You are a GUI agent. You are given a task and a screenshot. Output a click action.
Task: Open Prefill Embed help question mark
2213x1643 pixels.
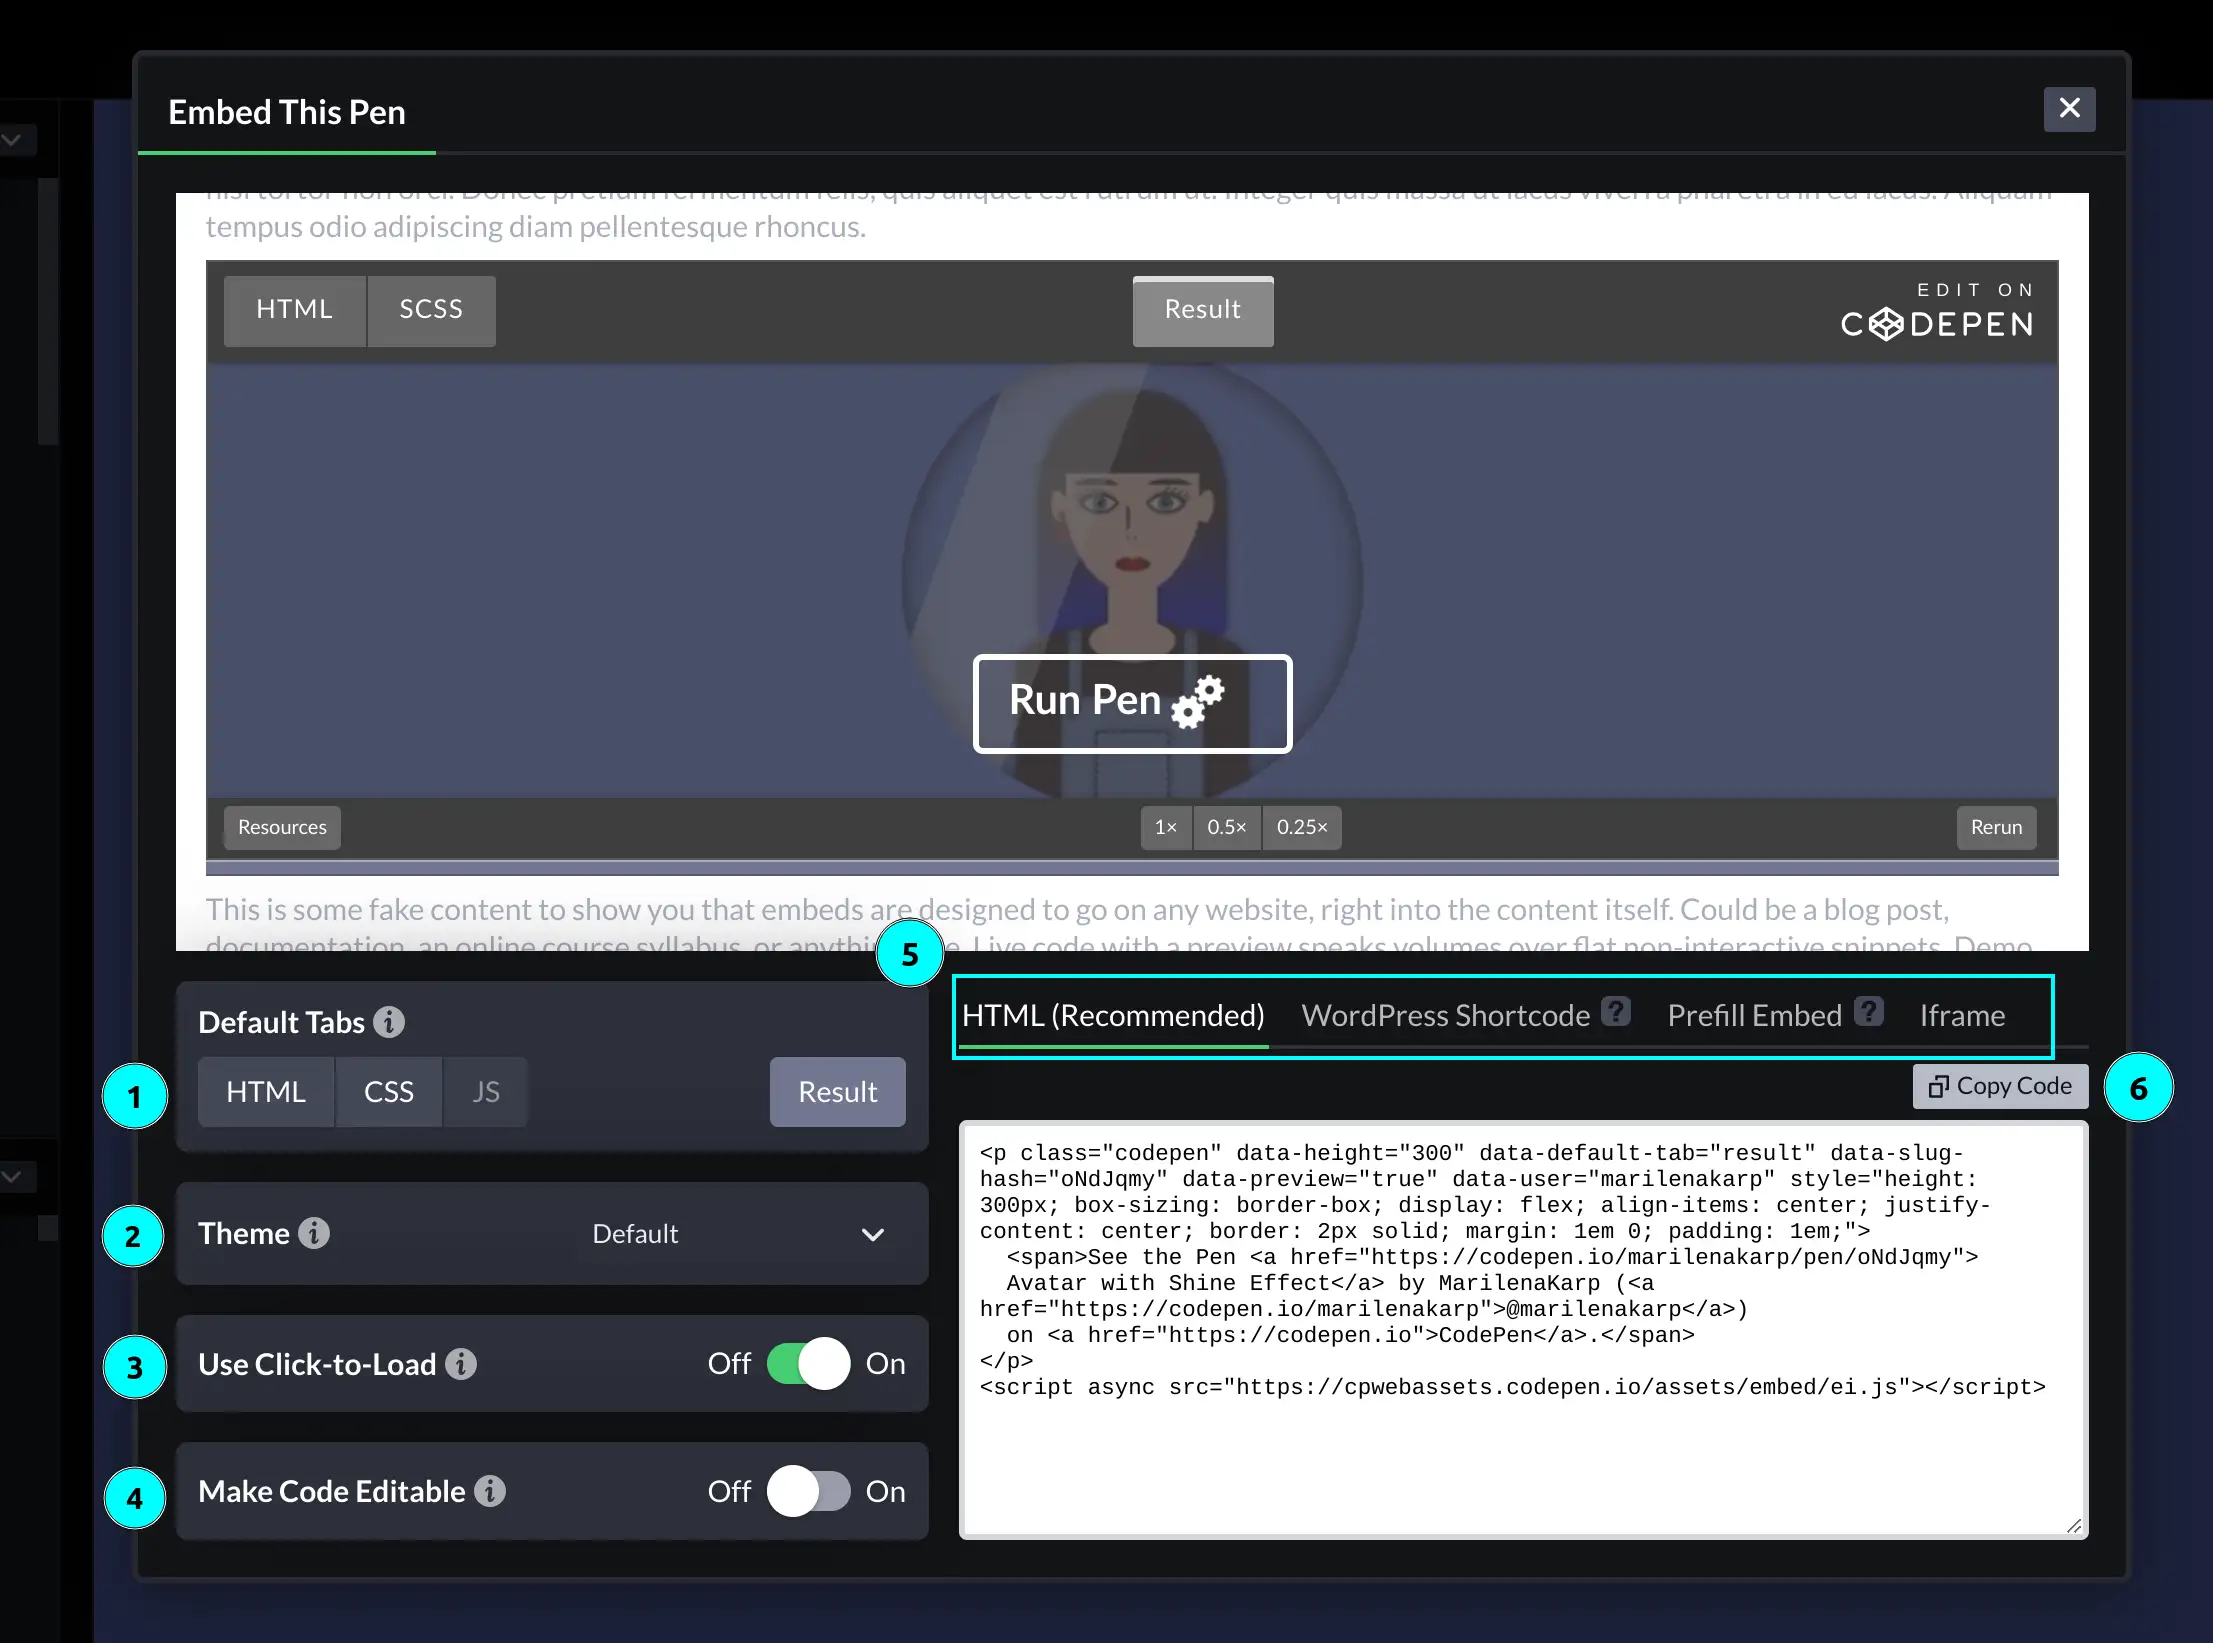pos(1869,1012)
